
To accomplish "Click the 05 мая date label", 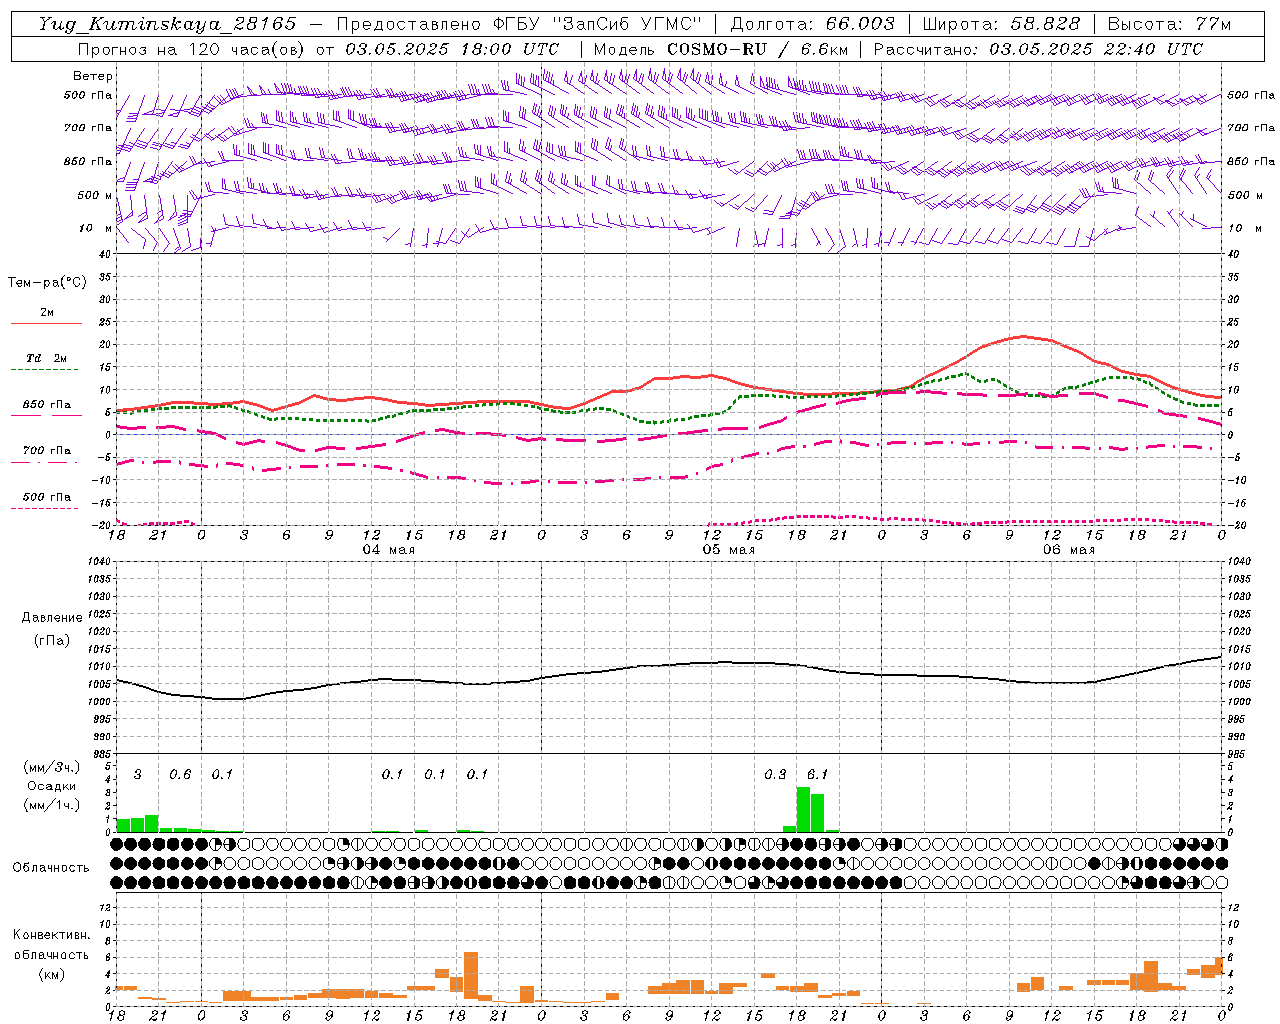I will pos(728,550).
